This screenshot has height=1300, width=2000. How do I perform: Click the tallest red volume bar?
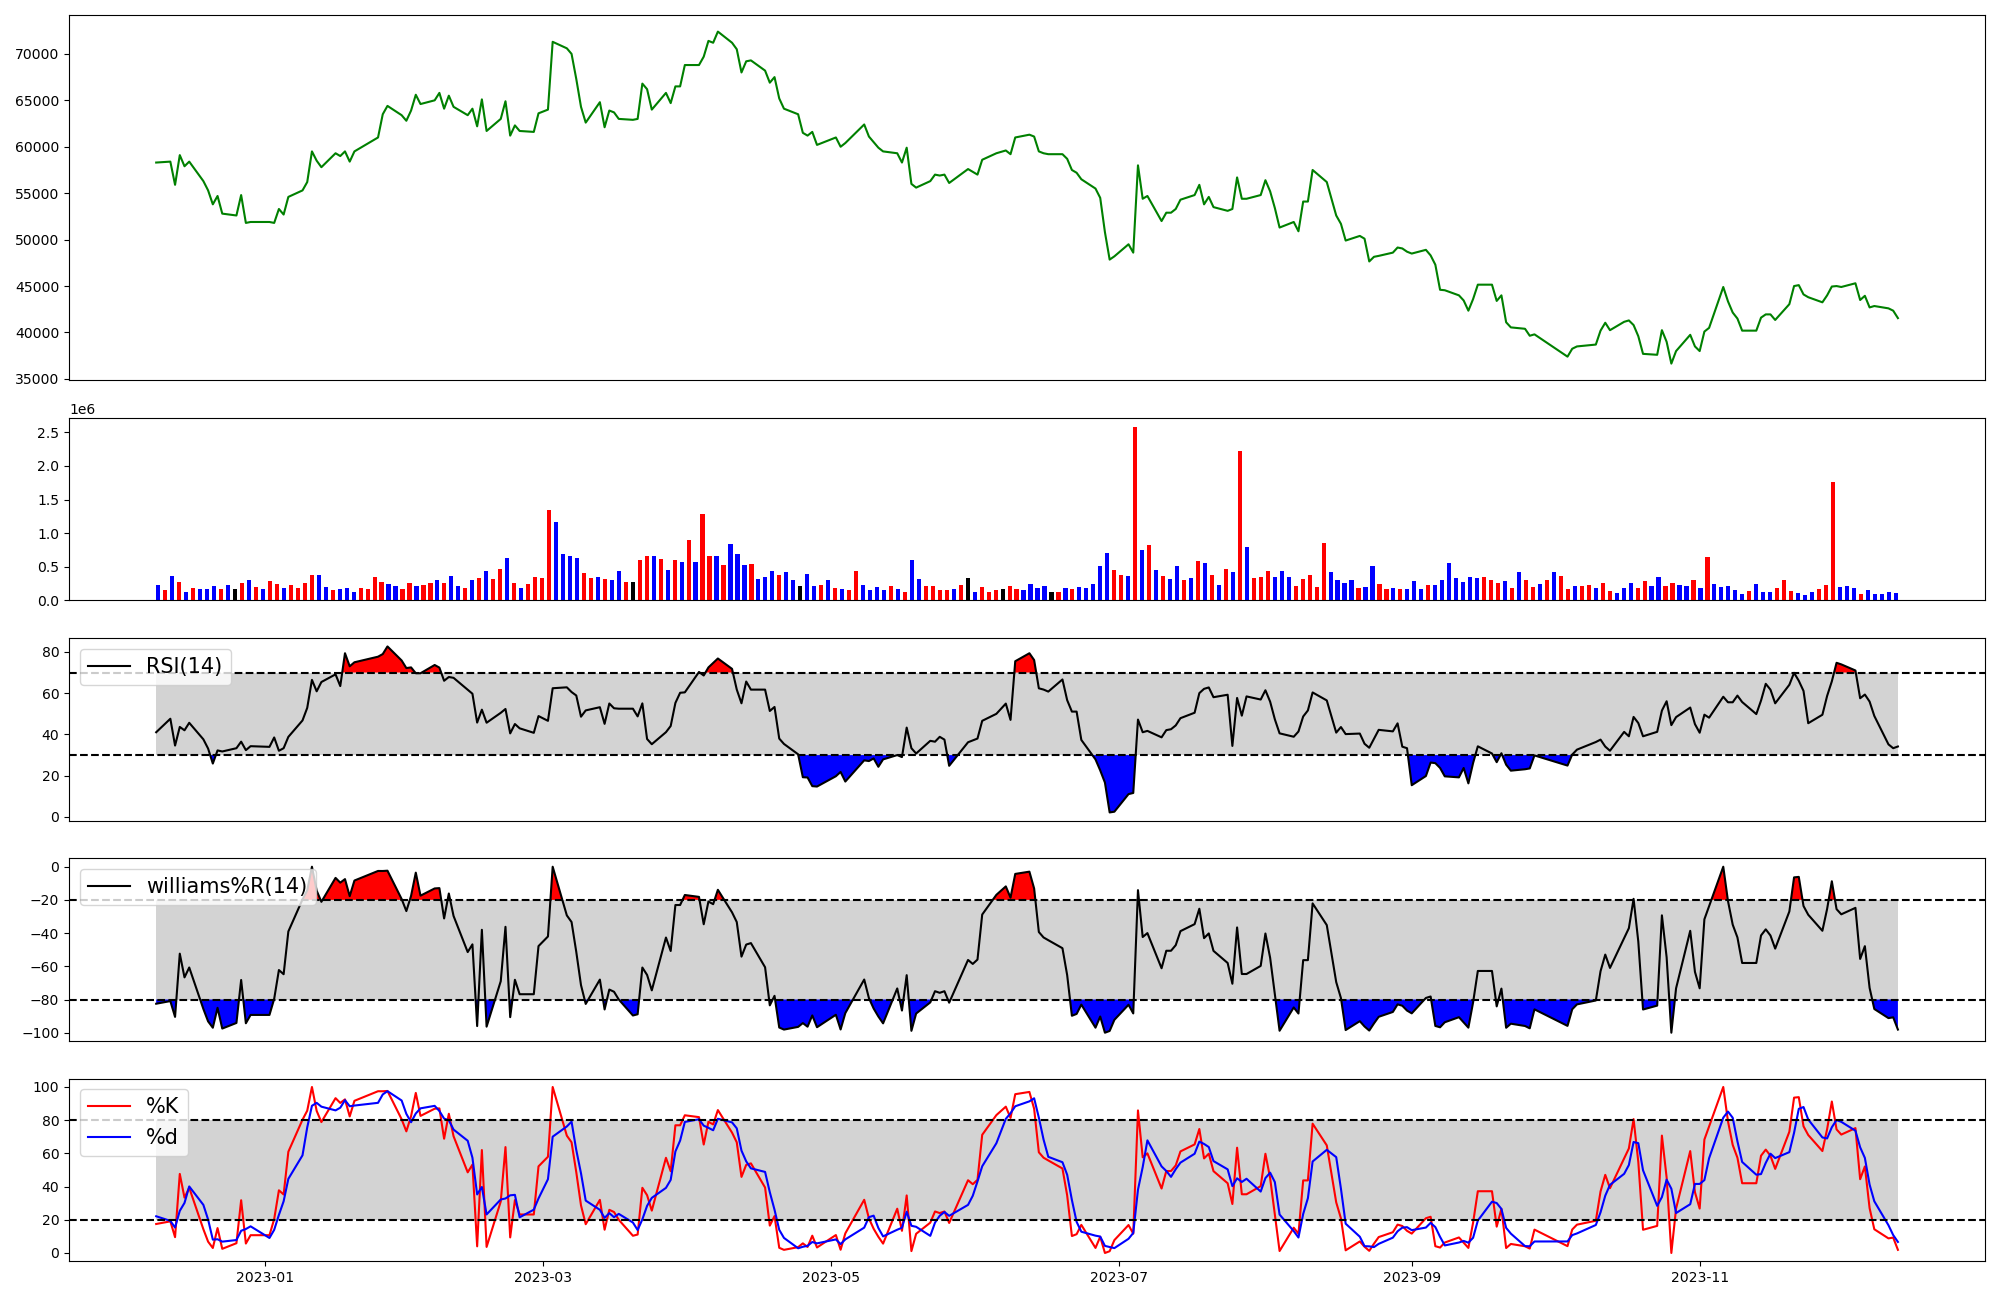(x=1135, y=513)
